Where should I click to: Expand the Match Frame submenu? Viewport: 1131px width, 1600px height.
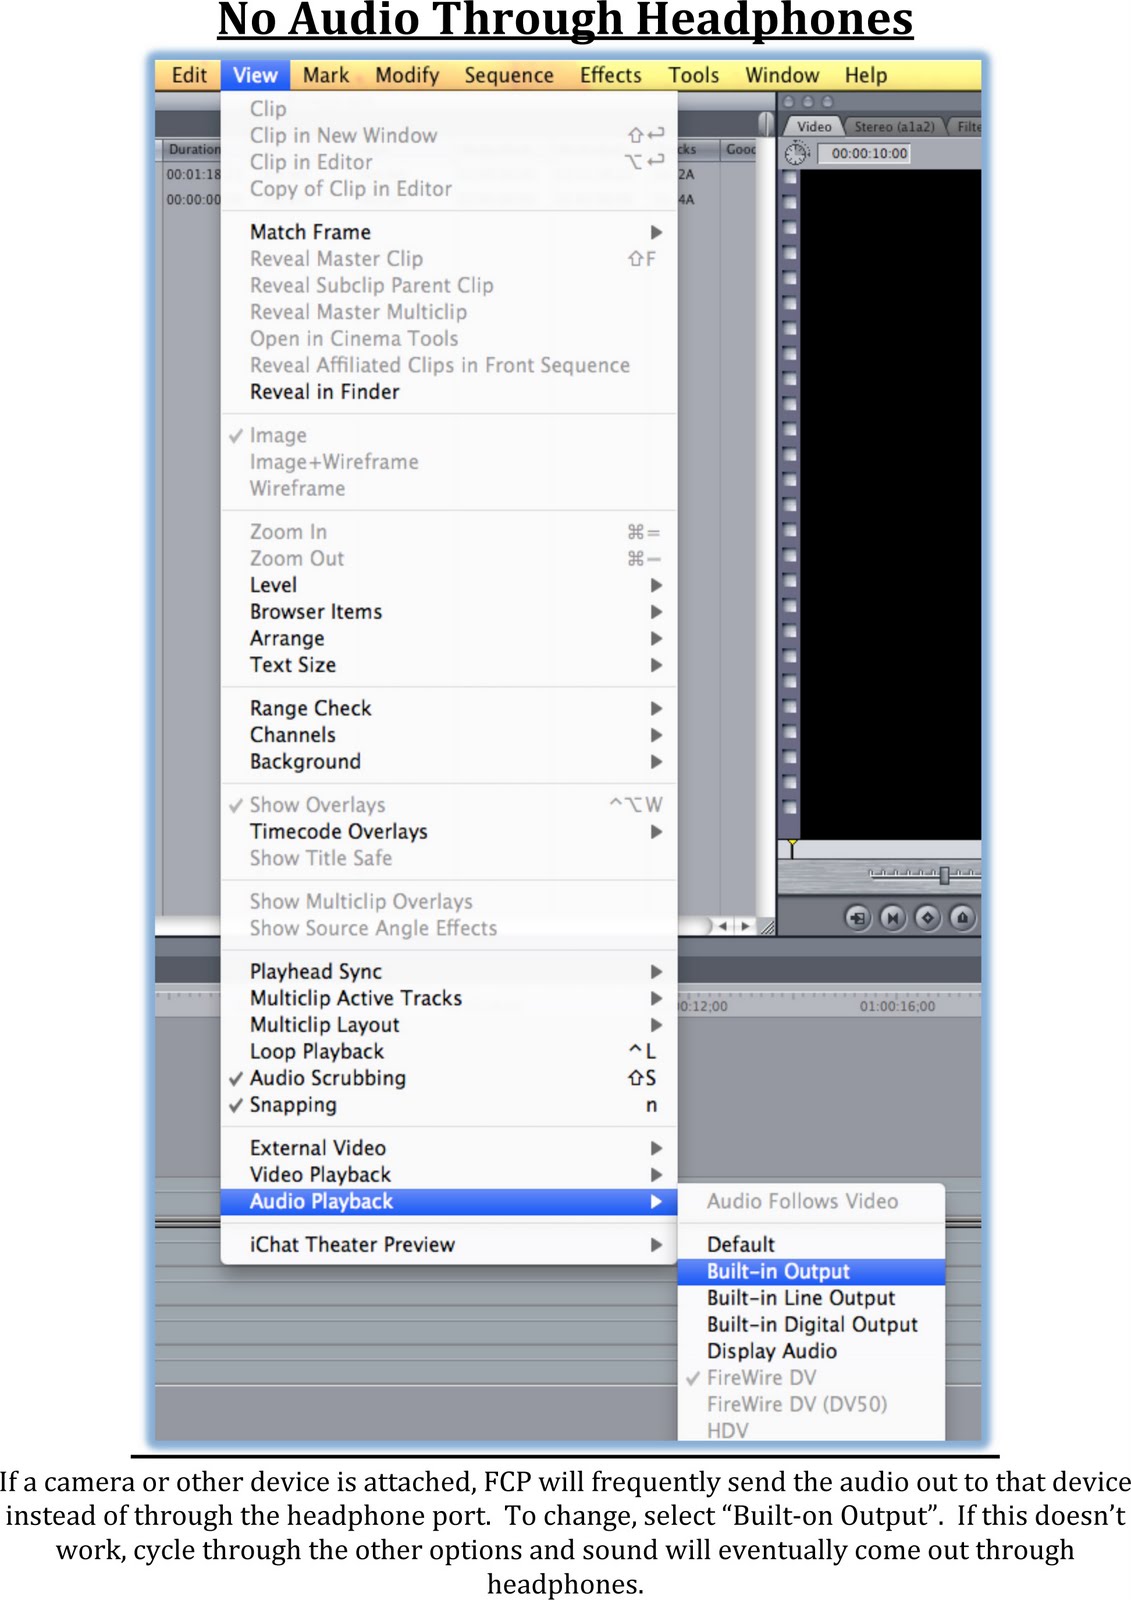point(448,232)
